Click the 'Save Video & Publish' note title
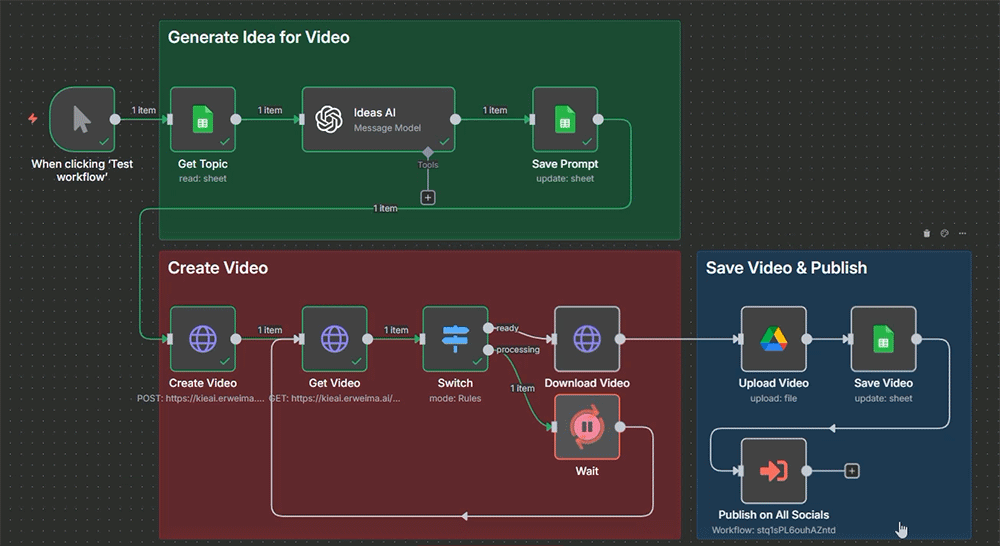Image resolution: width=1000 pixels, height=546 pixels. [786, 268]
